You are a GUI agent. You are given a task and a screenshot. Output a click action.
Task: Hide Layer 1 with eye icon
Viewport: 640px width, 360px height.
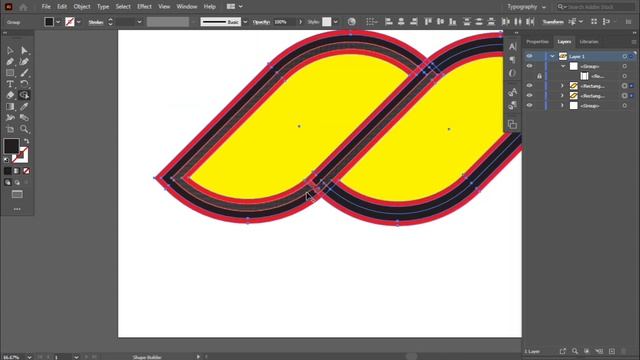[x=529, y=56]
